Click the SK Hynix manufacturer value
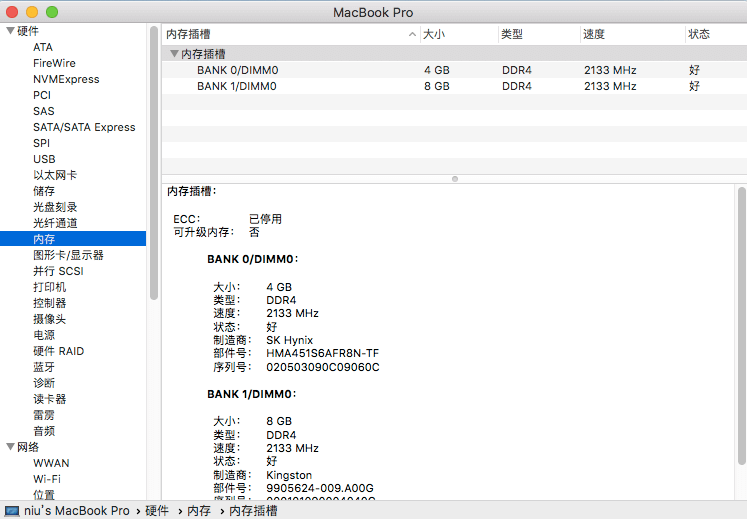The image size is (747, 519). (x=290, y=340)
